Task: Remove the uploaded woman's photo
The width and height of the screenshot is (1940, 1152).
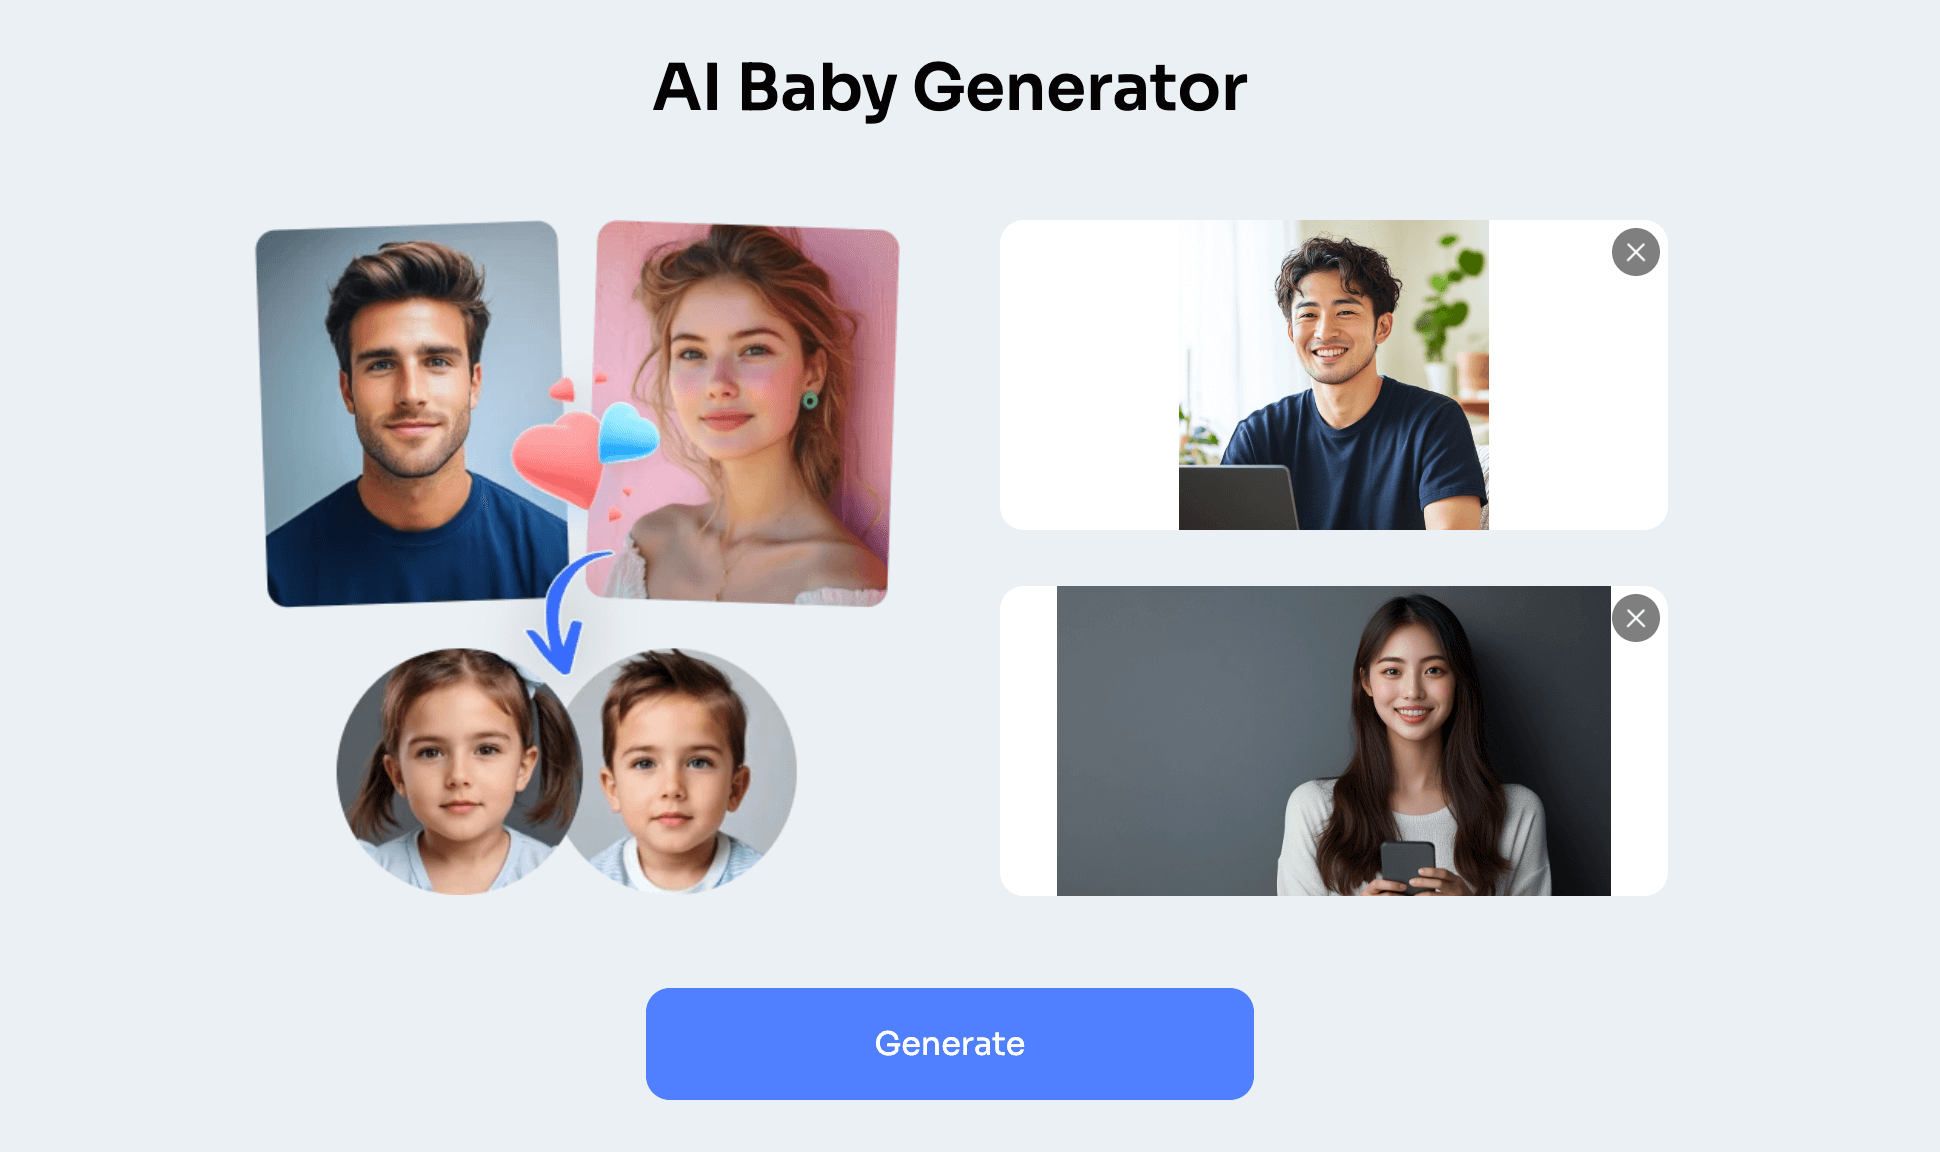Action: click(x=1635, y=618)
